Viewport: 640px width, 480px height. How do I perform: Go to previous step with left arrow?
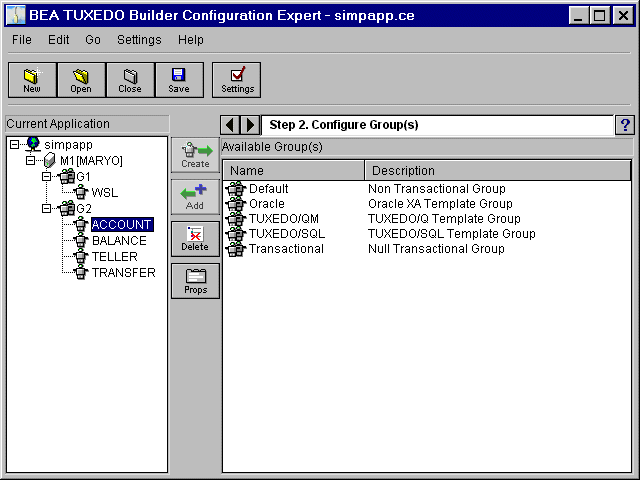pos(230,125)
